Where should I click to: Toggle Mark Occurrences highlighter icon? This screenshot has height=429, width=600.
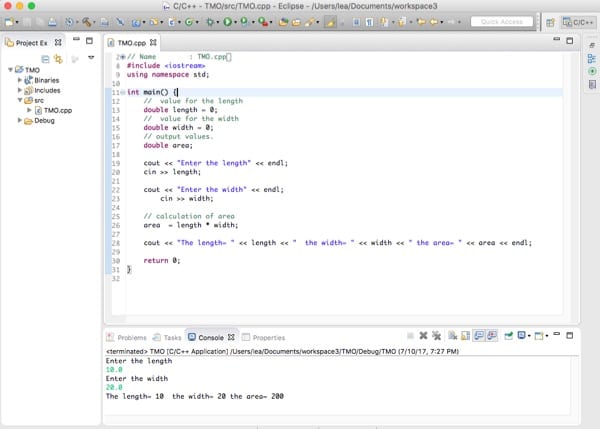(x=330, y=22)
